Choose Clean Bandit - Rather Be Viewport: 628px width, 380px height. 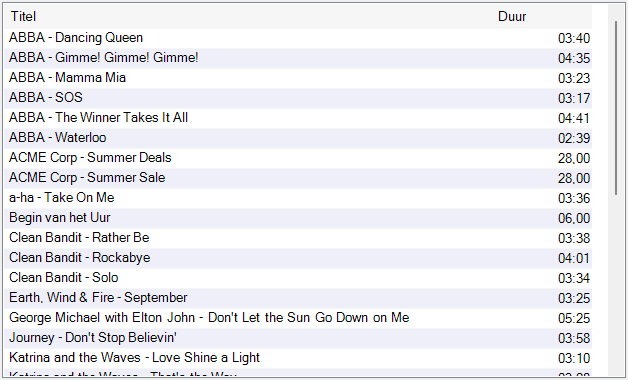click(298, 239)
